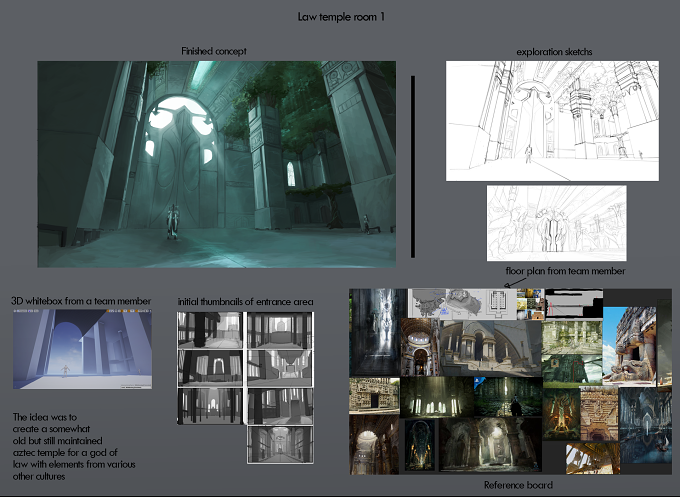Click the Aztec temple description text

click(74, 447)
